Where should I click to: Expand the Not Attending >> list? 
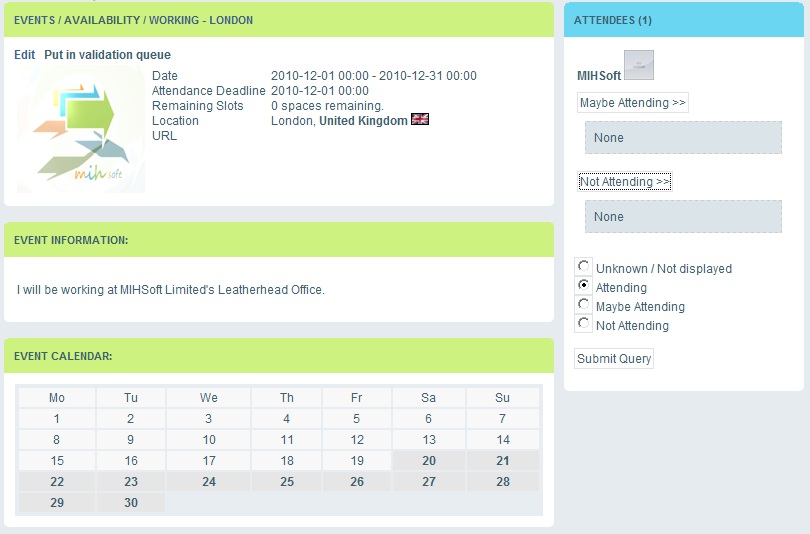[x=625, y=182]
